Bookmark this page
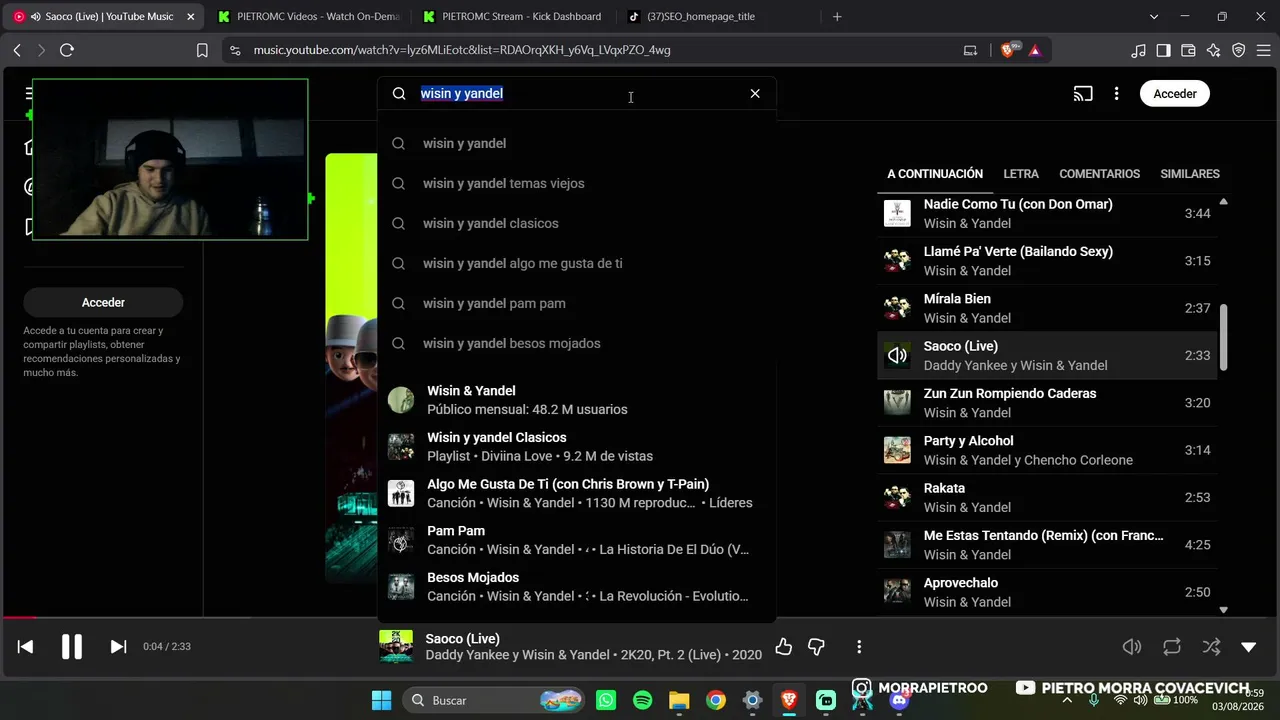Viewport: 1280px width, 720px height. click(x=202, y=50)
